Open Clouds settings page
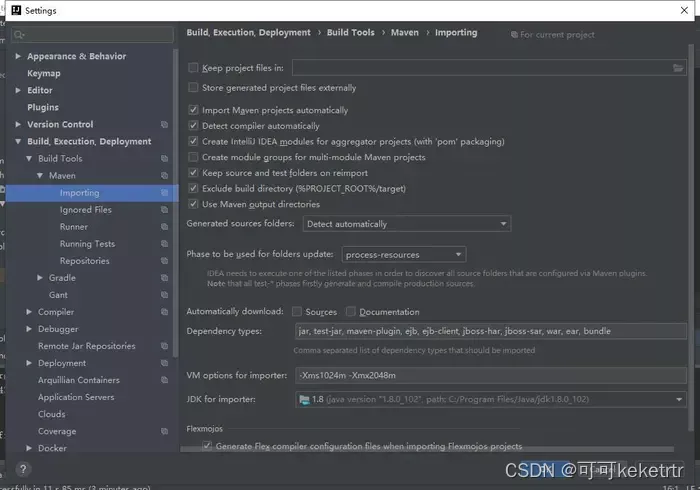This screenshot has width=700, height=490. 52,414
